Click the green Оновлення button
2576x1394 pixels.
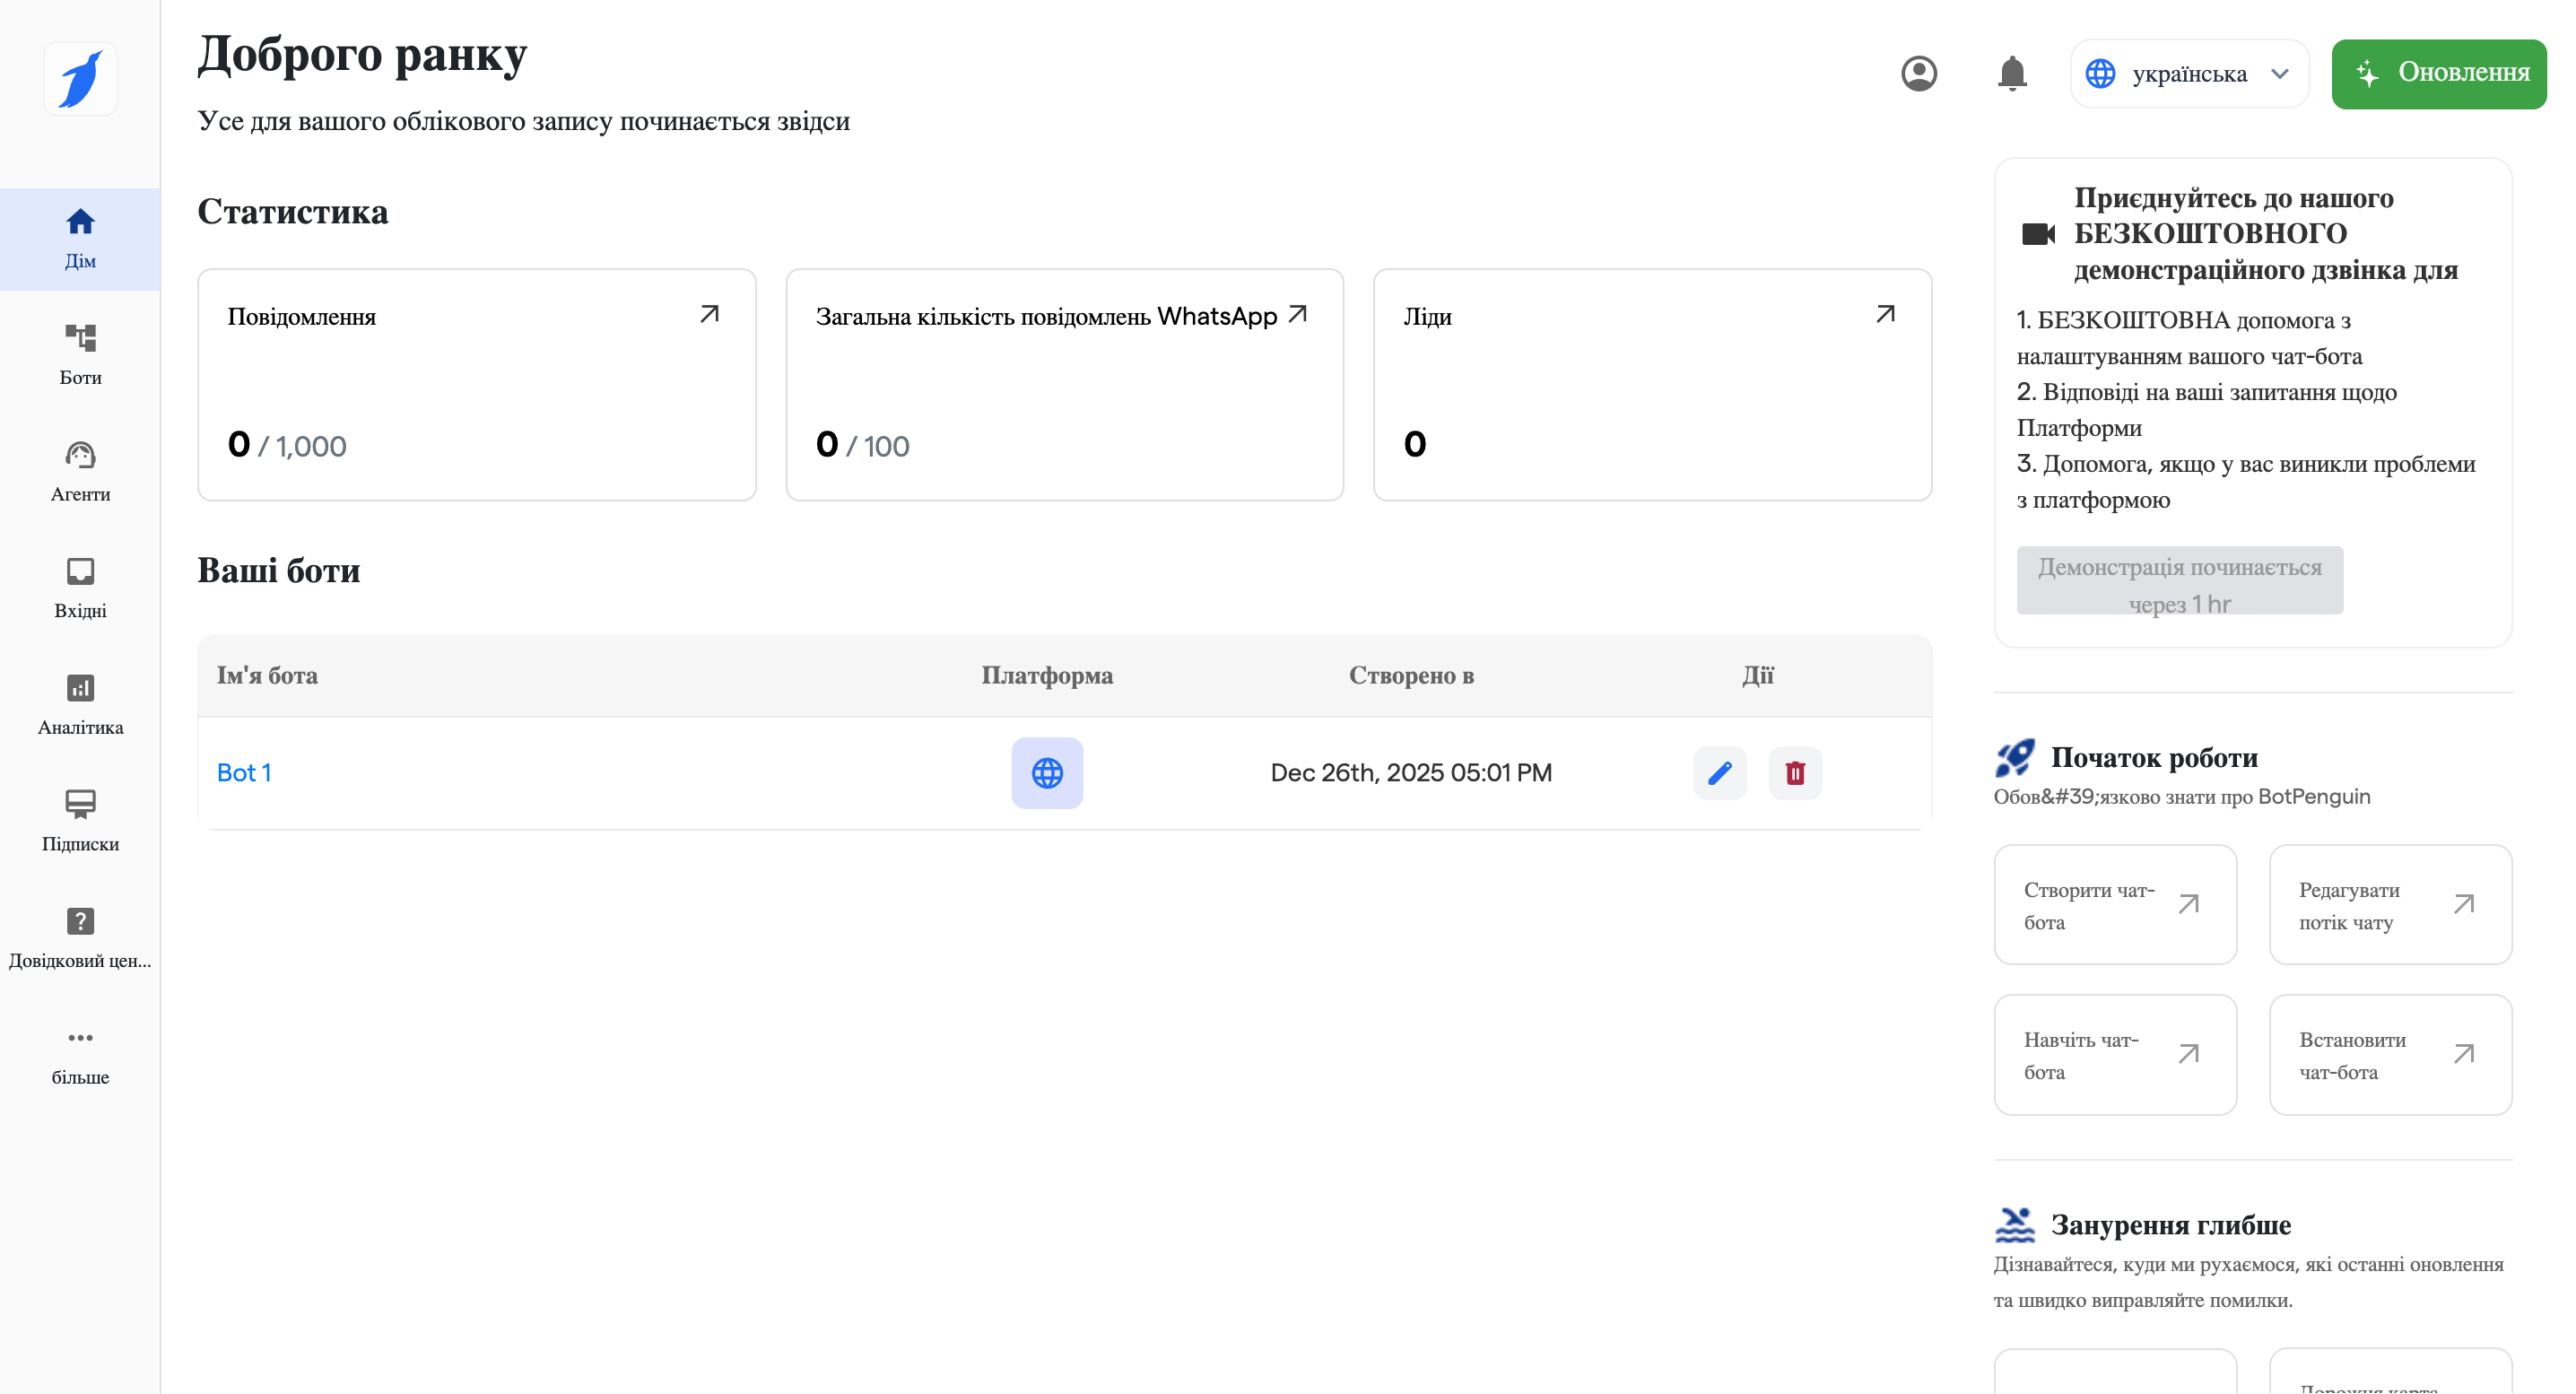(x=2438, y=74)
